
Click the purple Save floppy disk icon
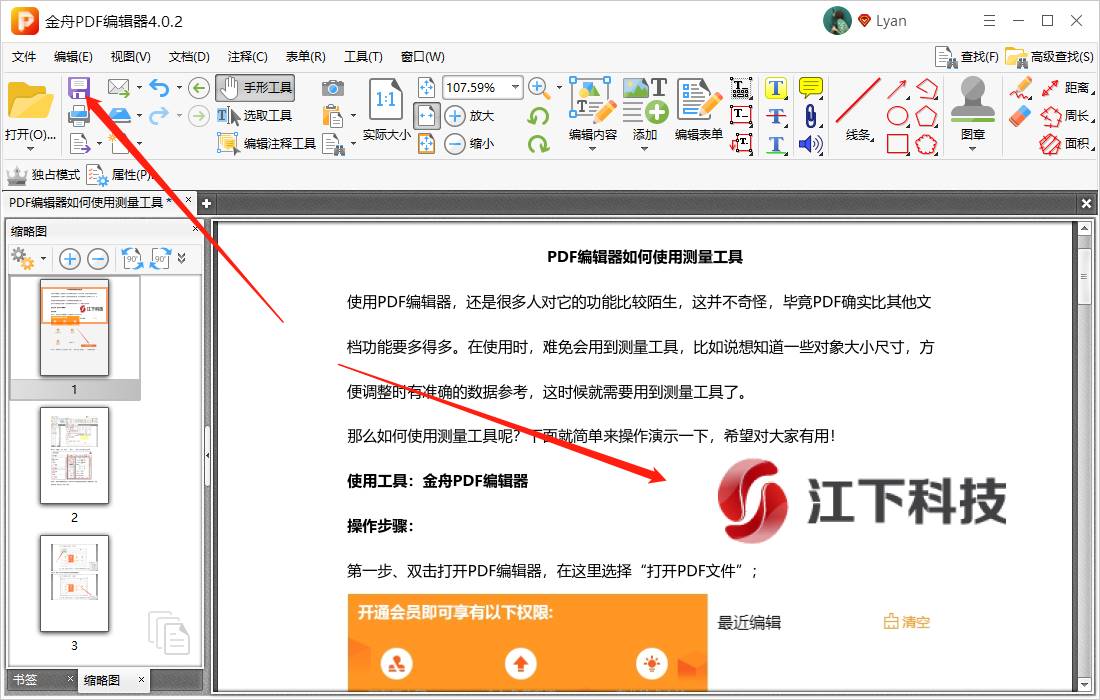pos(79,88)
